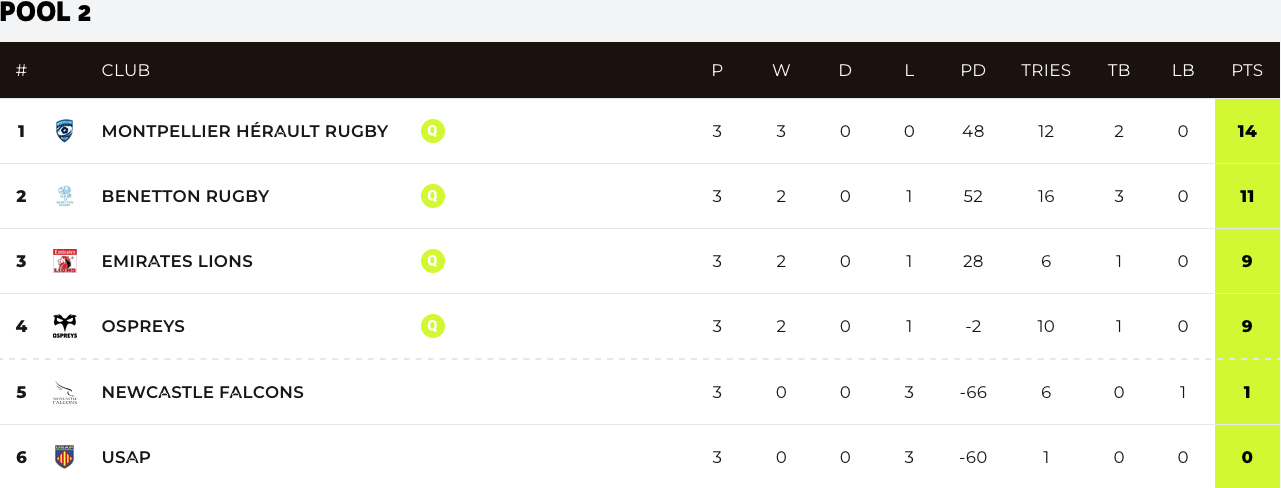Screen dimensions: 1281x488
Task: Click Emirates Lions' qualified Q badge
Action: pyautogui.click(x=432, y=261)
